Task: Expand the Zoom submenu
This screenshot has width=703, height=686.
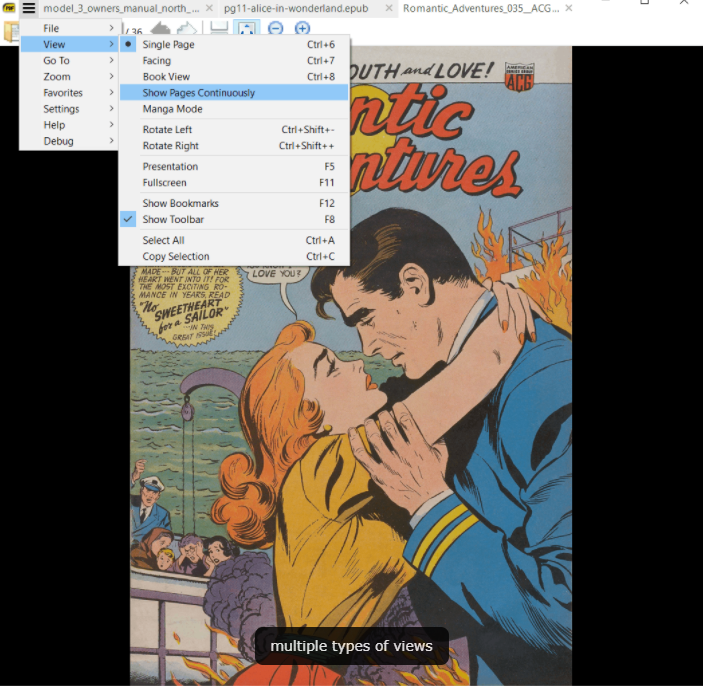Action: [x=69, y=77]
